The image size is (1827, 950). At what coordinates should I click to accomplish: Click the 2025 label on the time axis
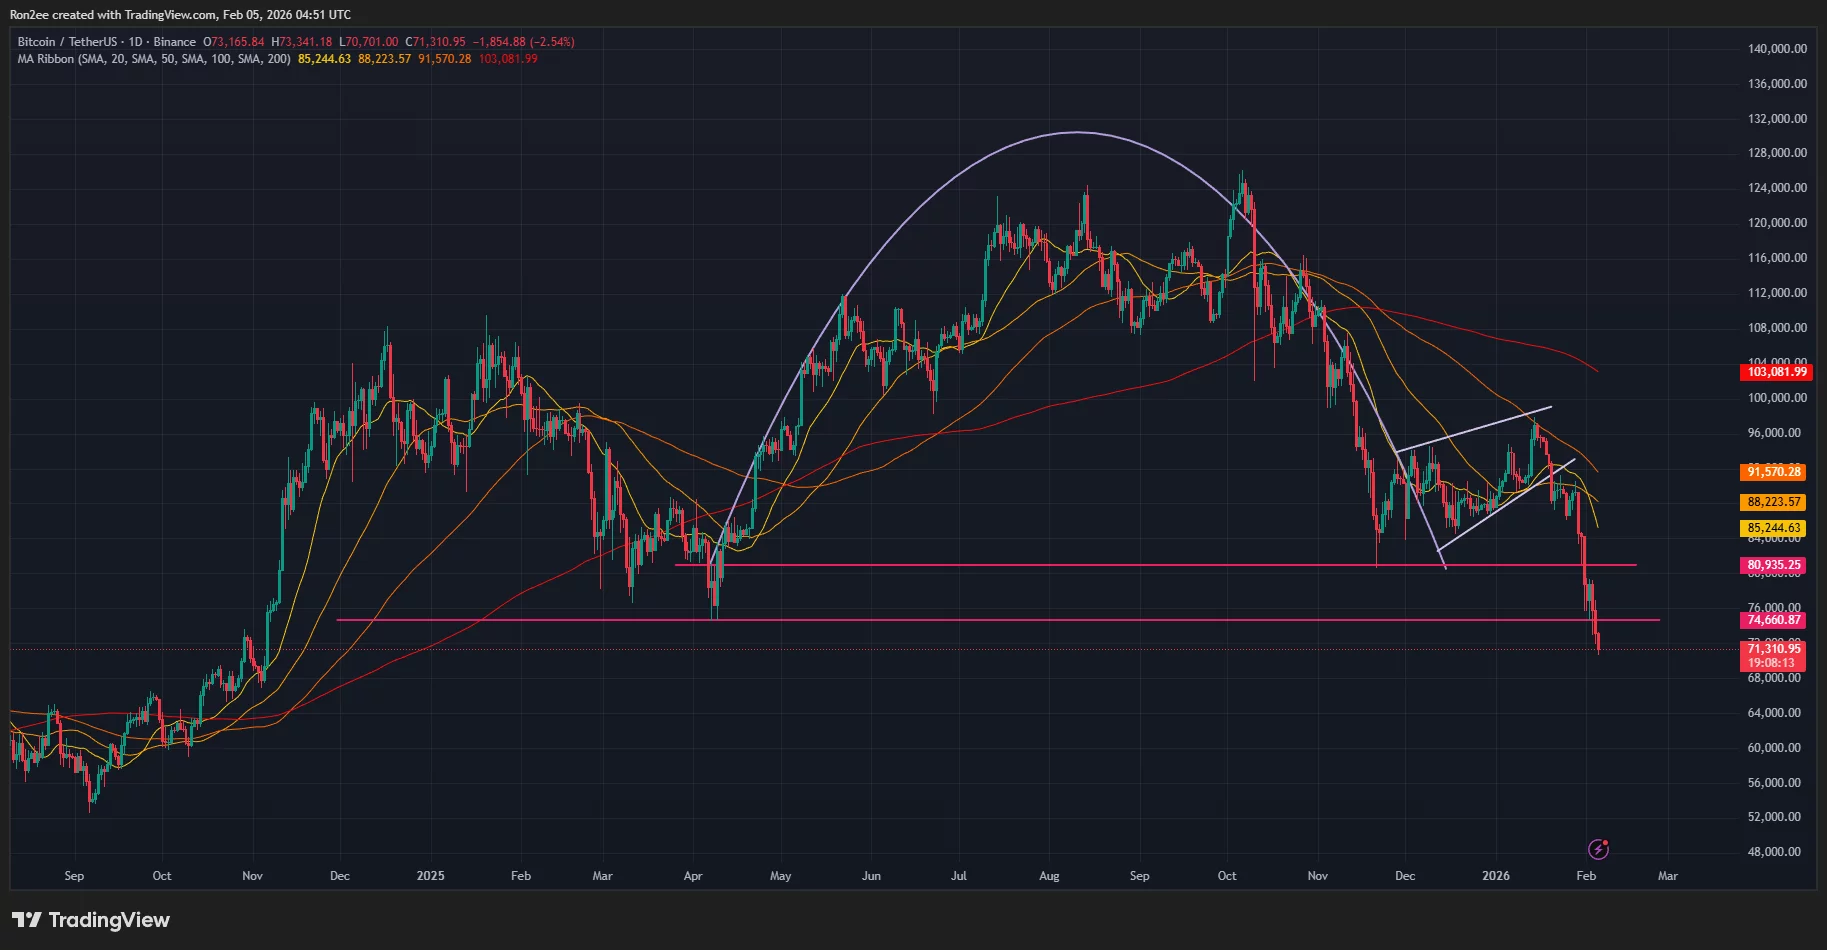(x=431, y=875)
